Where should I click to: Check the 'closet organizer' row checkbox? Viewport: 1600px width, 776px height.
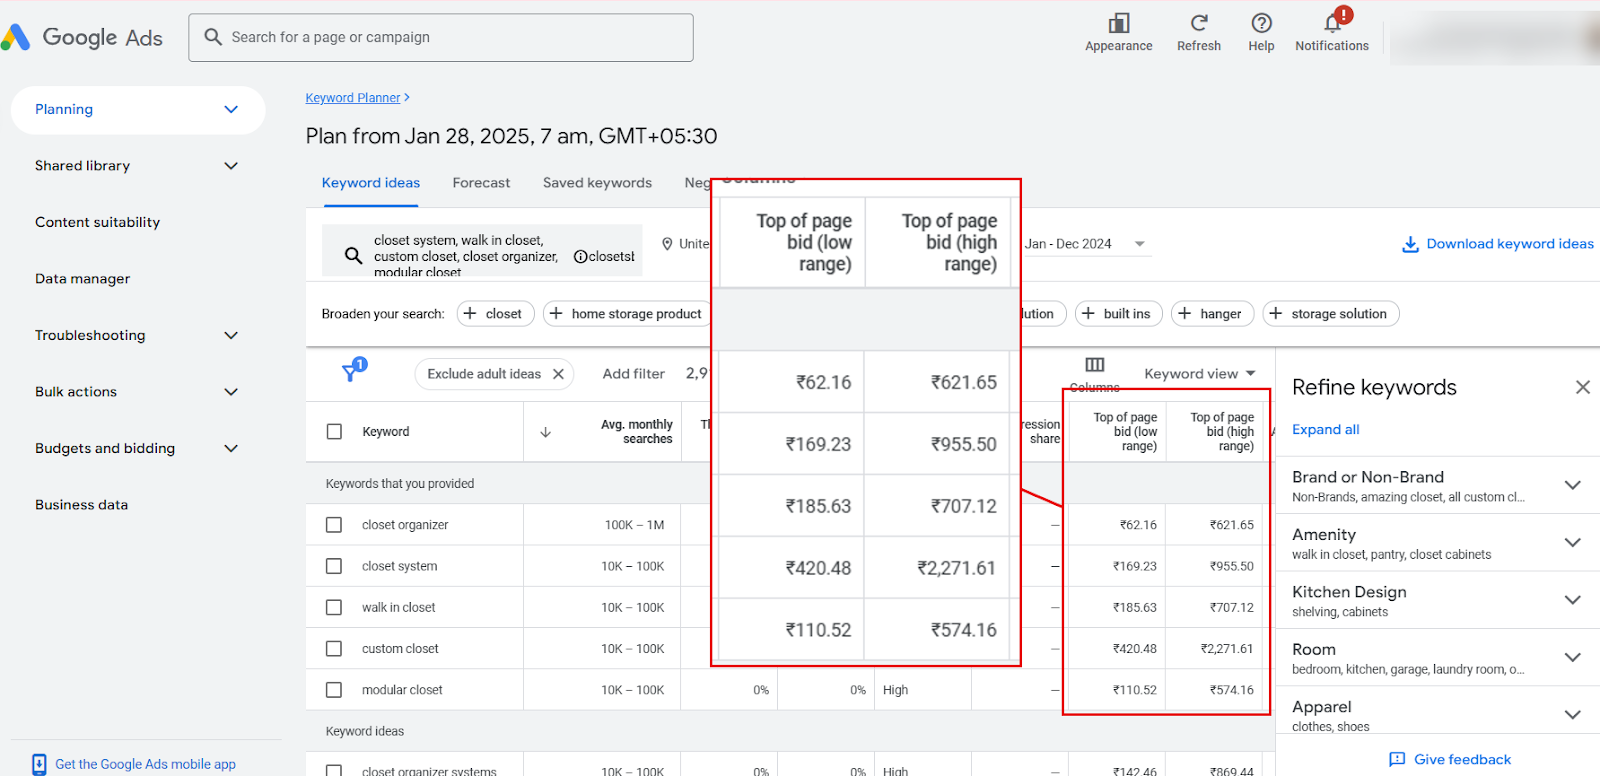click(334, 525)
